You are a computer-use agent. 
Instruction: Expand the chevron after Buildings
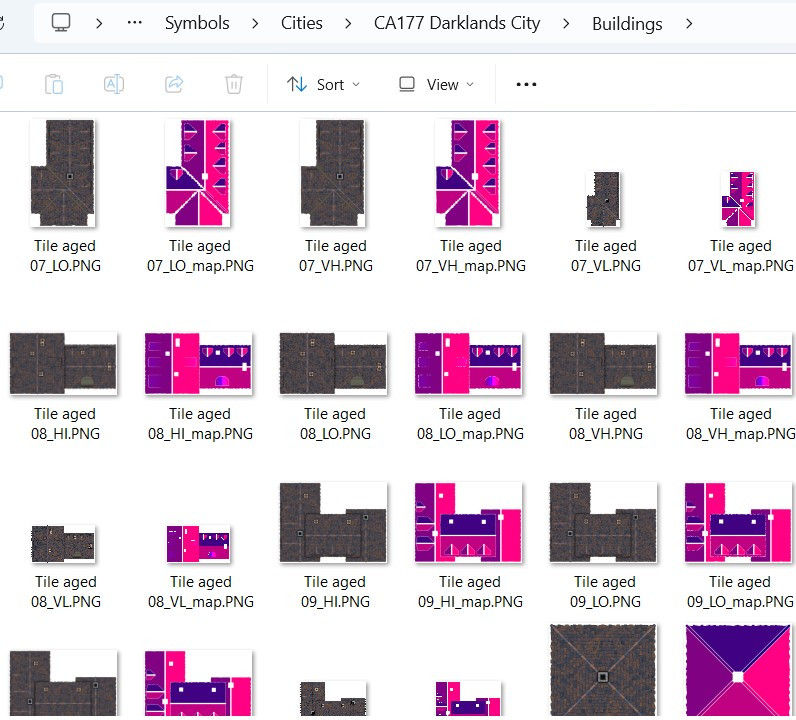click(x=688, y=23)
